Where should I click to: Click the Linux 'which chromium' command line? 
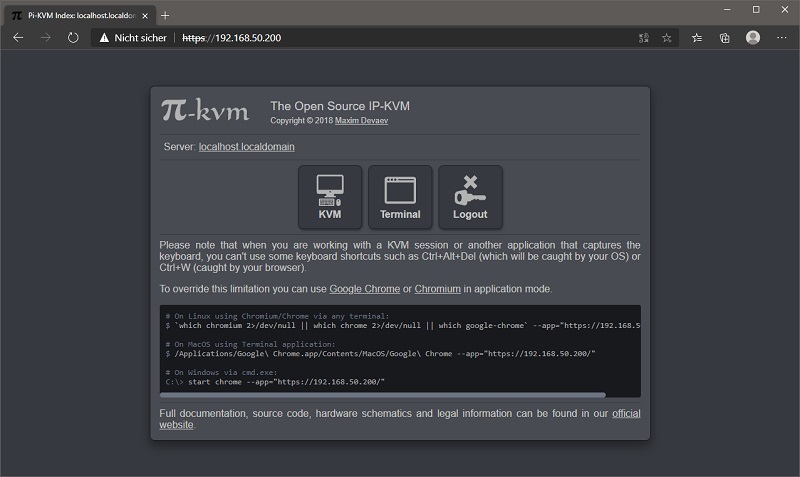tap(403, 325)
